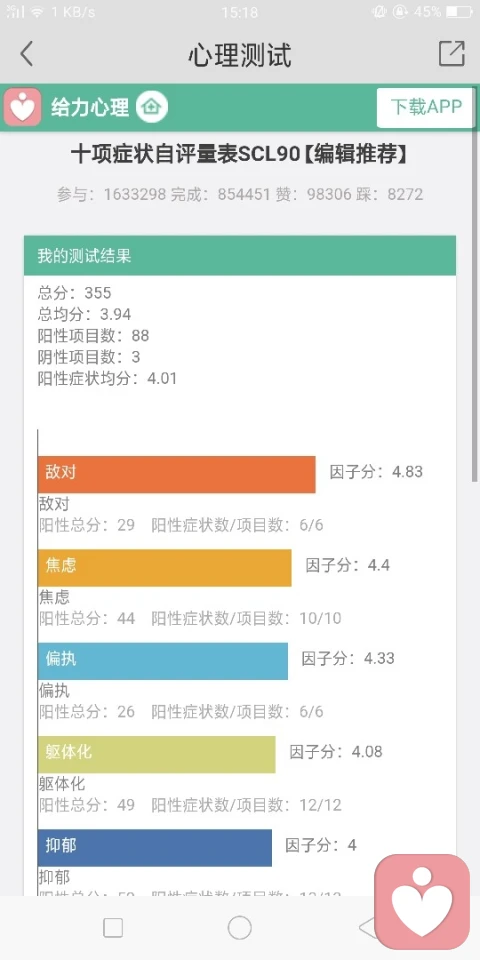The width and height of the screenshot is (480, 960).
Task: Select the dark blue 抑郁 factor bar
Action: coord(155,847)
